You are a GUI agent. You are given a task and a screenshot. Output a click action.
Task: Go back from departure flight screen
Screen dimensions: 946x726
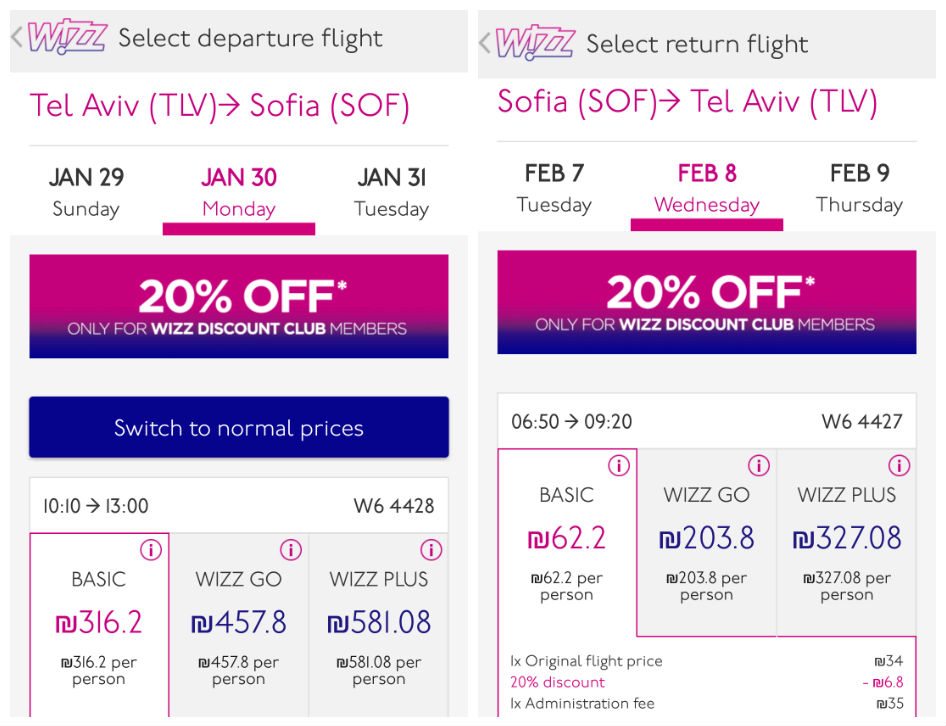(17, 37)
